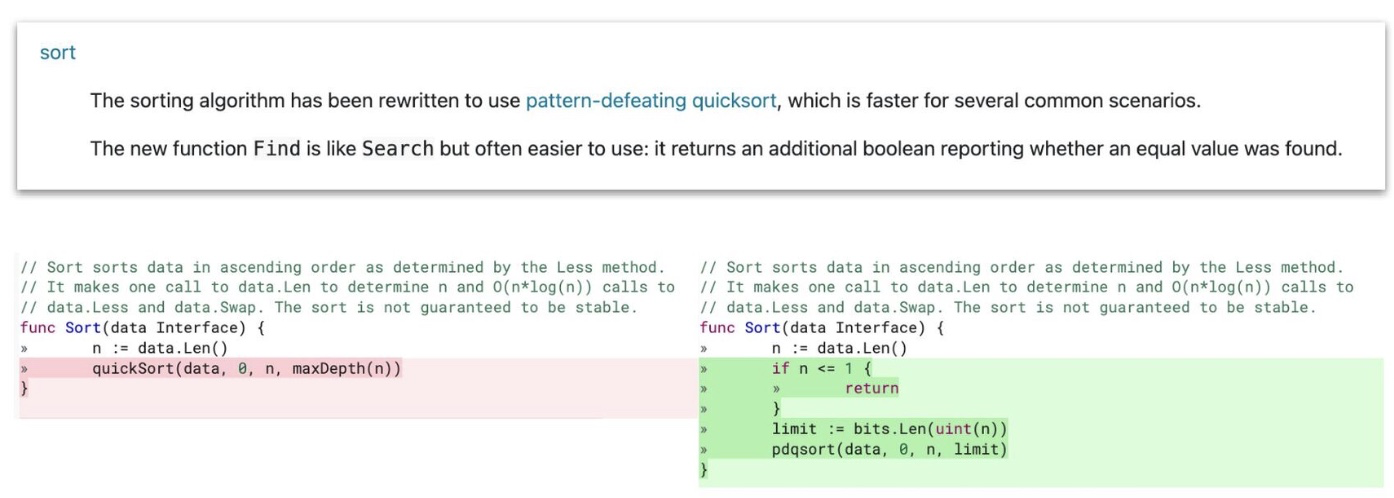Viewport: 1394px width, 498px height.
Task: Click the first comment line in the right pane
Action: tap(1022, 268)
